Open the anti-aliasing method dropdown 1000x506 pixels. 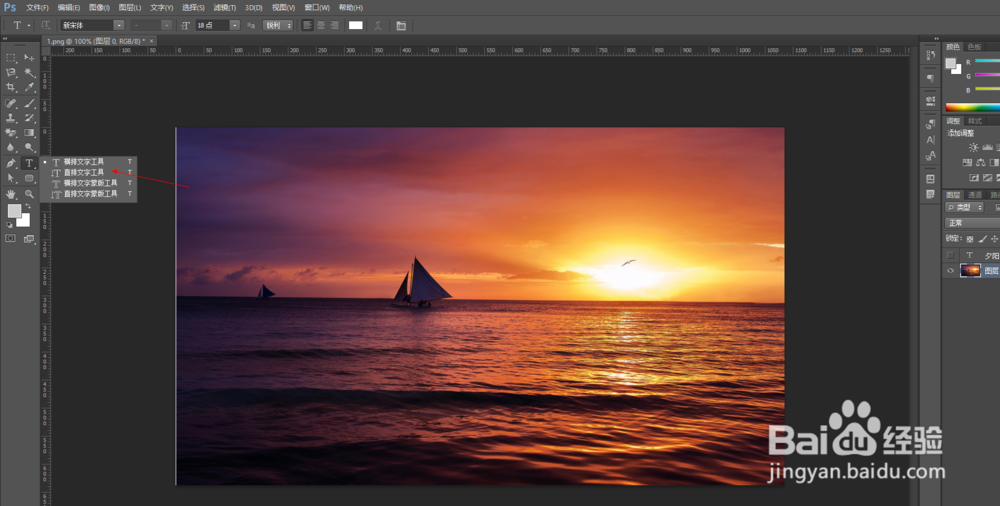[279, 26]
